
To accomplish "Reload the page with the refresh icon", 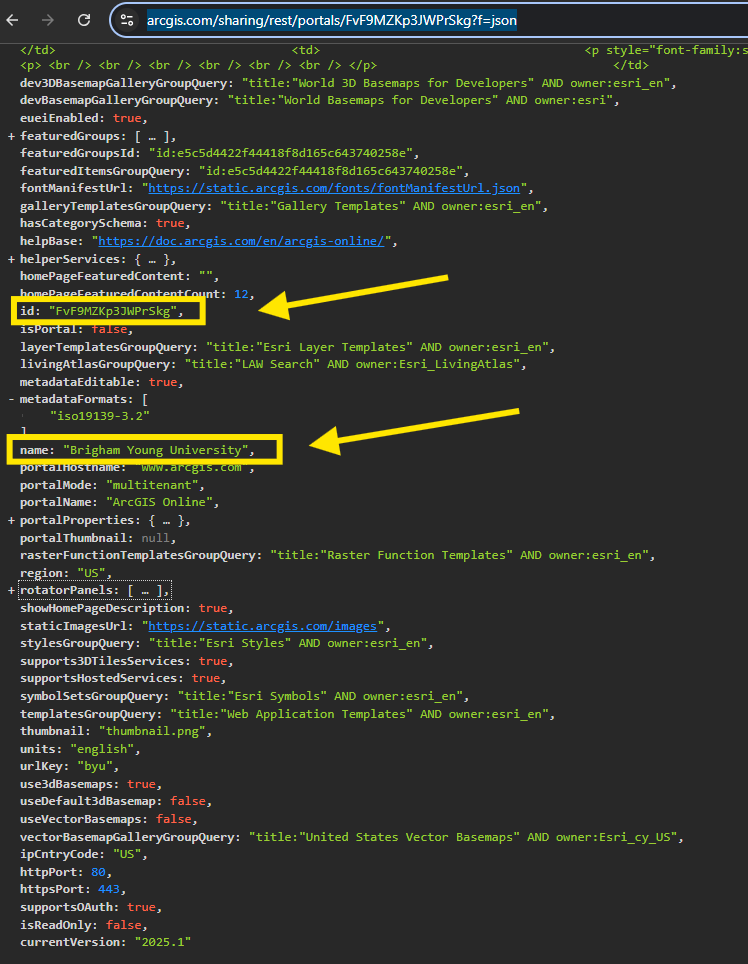I will [84, 20].
